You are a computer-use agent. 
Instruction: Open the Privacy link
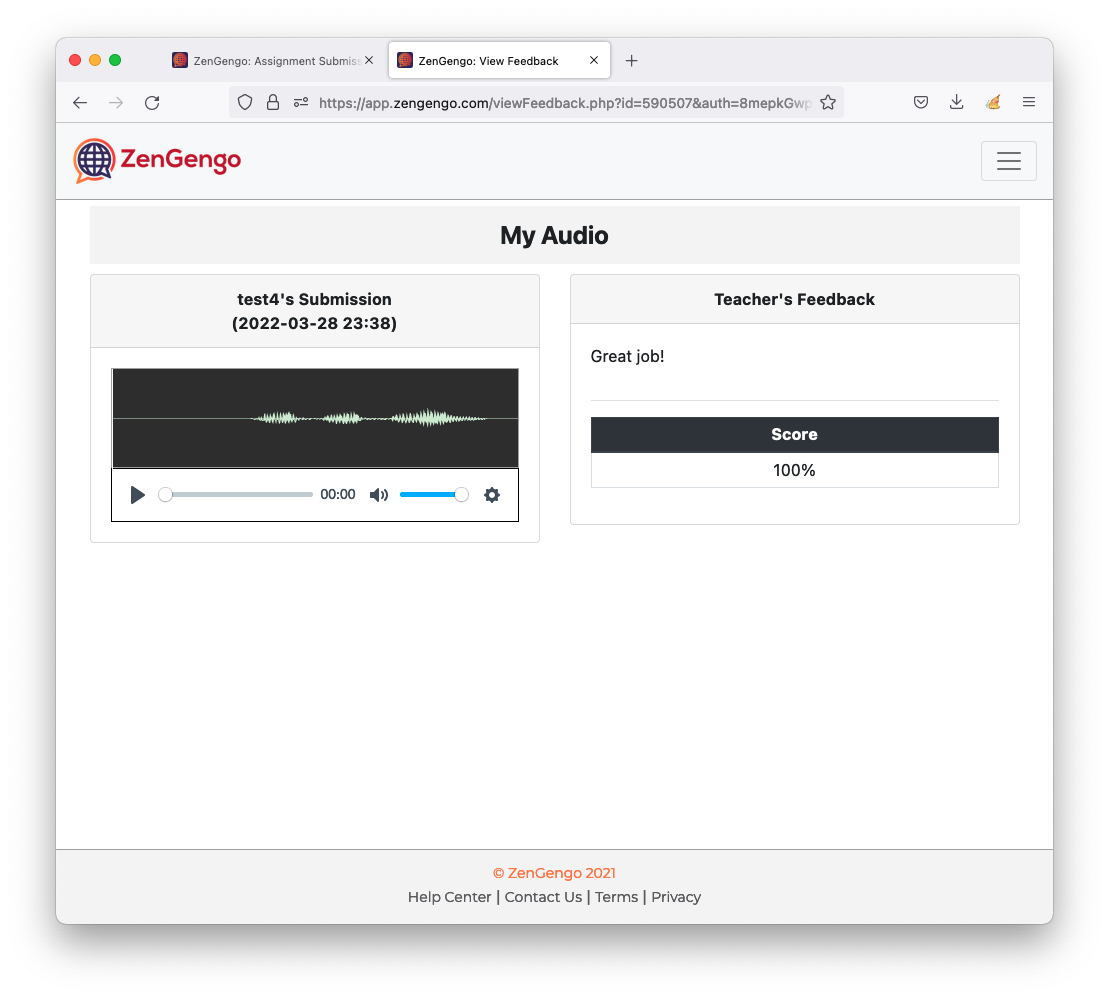pyautogui.click(x=675, y=897)
